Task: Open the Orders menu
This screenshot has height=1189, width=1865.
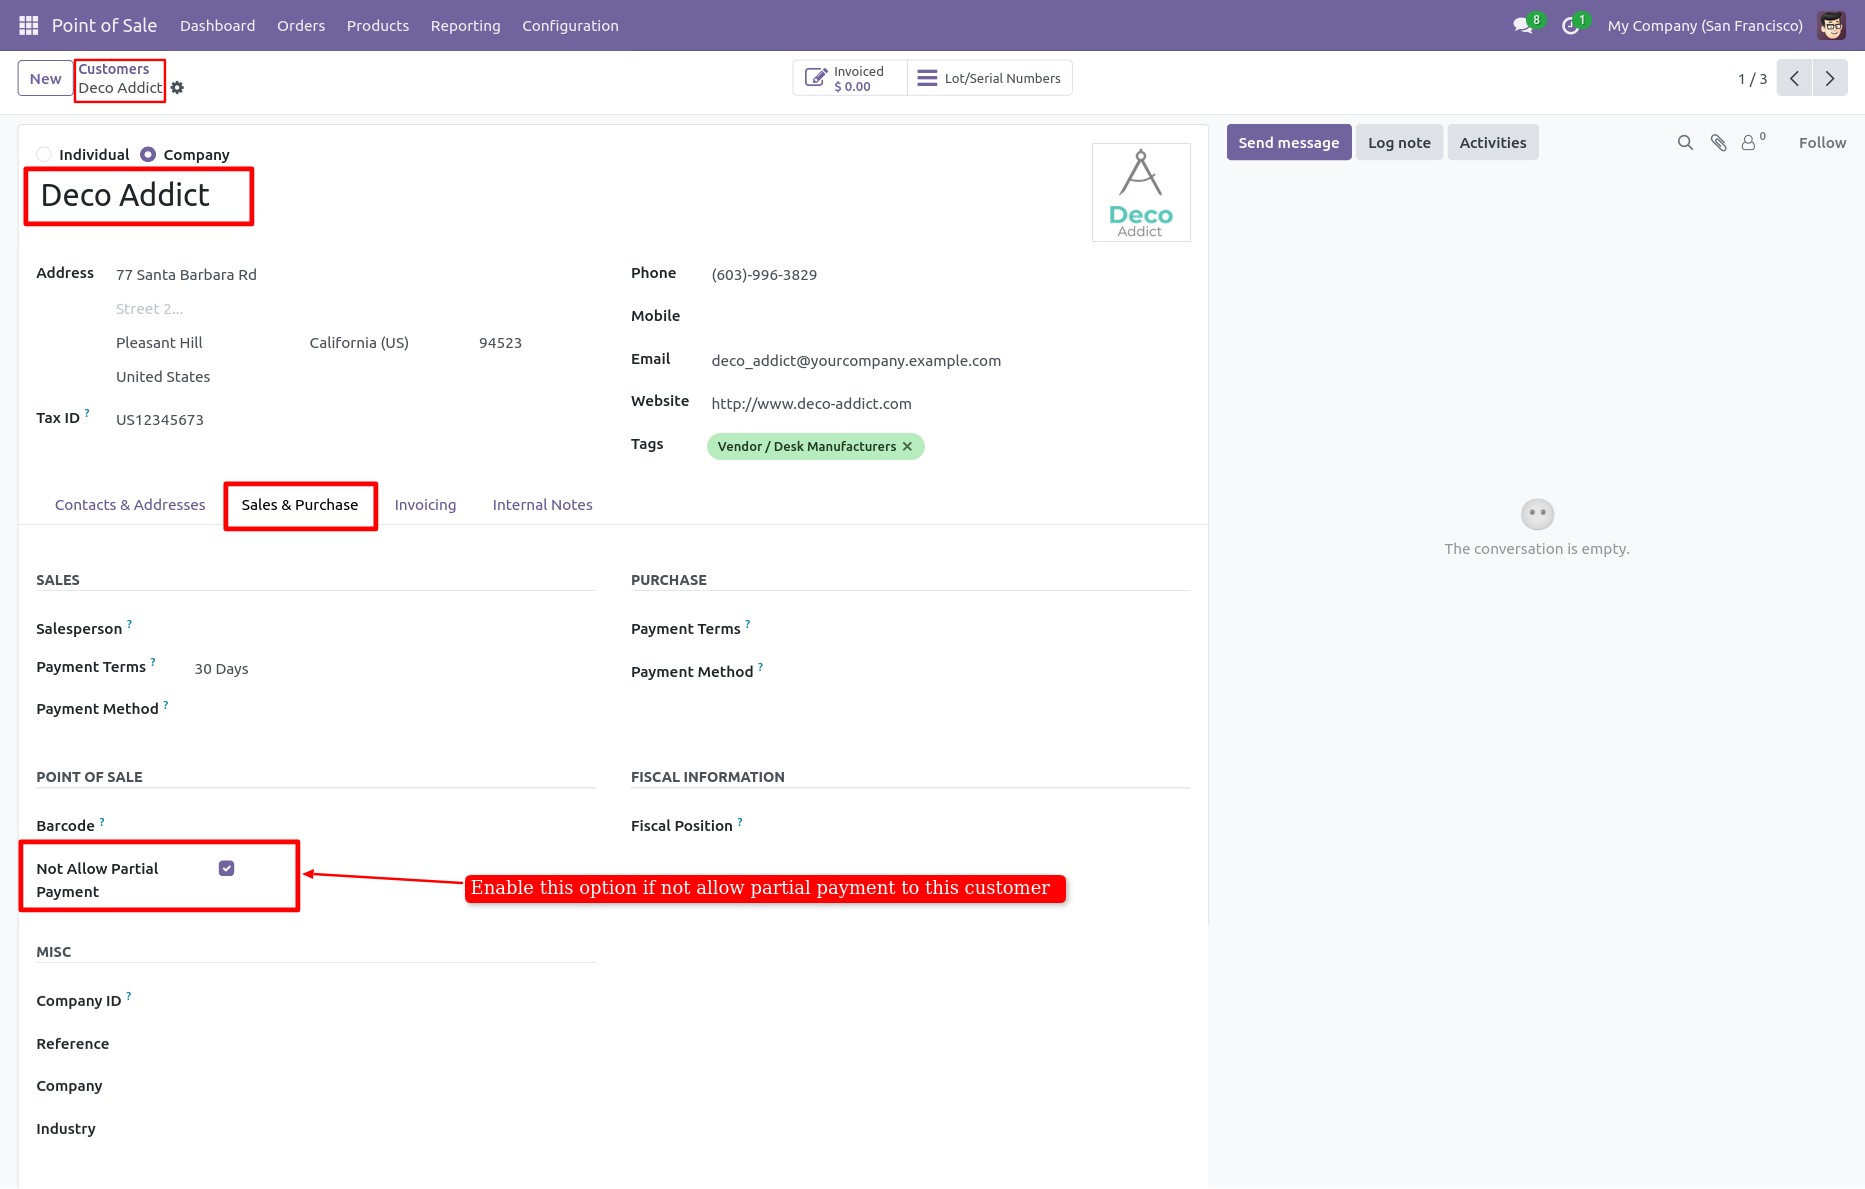Action: (301, 26)
